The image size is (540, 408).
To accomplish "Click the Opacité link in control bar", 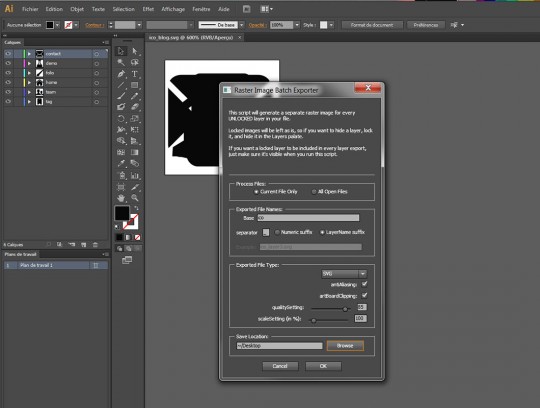I will 258,25.
